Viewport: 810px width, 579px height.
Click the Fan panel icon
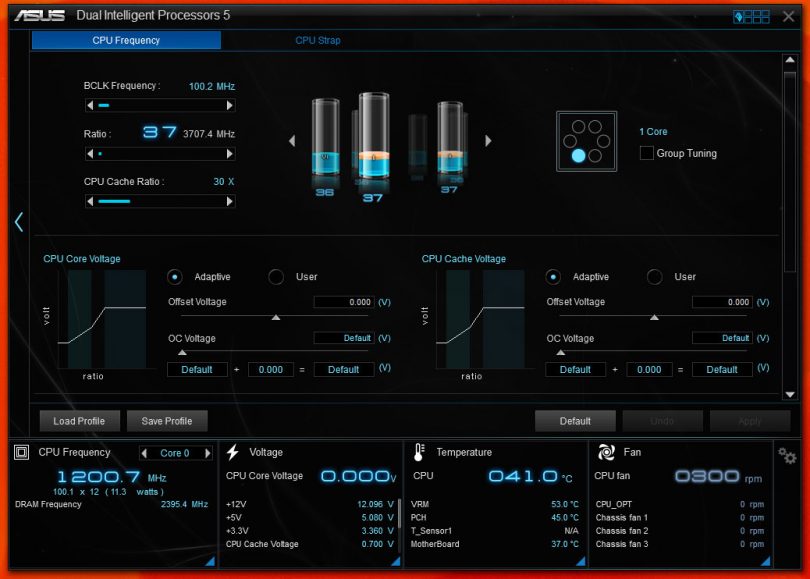point(606,453)
